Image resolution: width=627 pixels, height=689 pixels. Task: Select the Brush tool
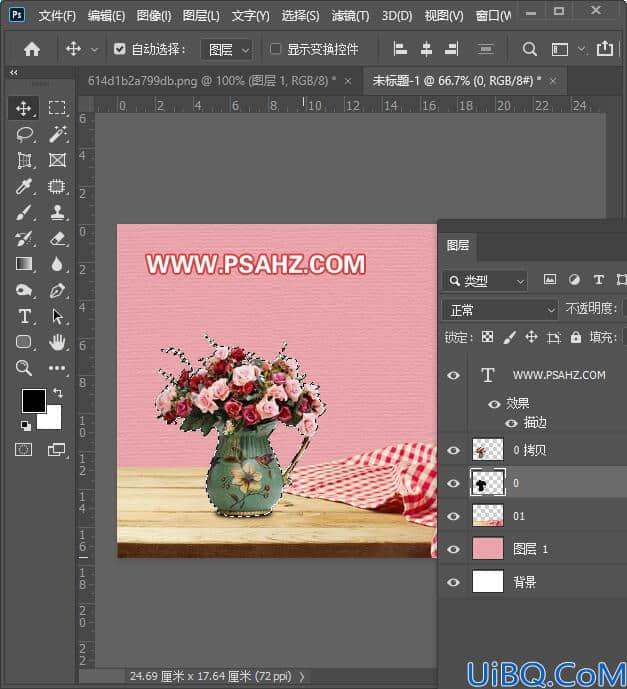[23, 213]
